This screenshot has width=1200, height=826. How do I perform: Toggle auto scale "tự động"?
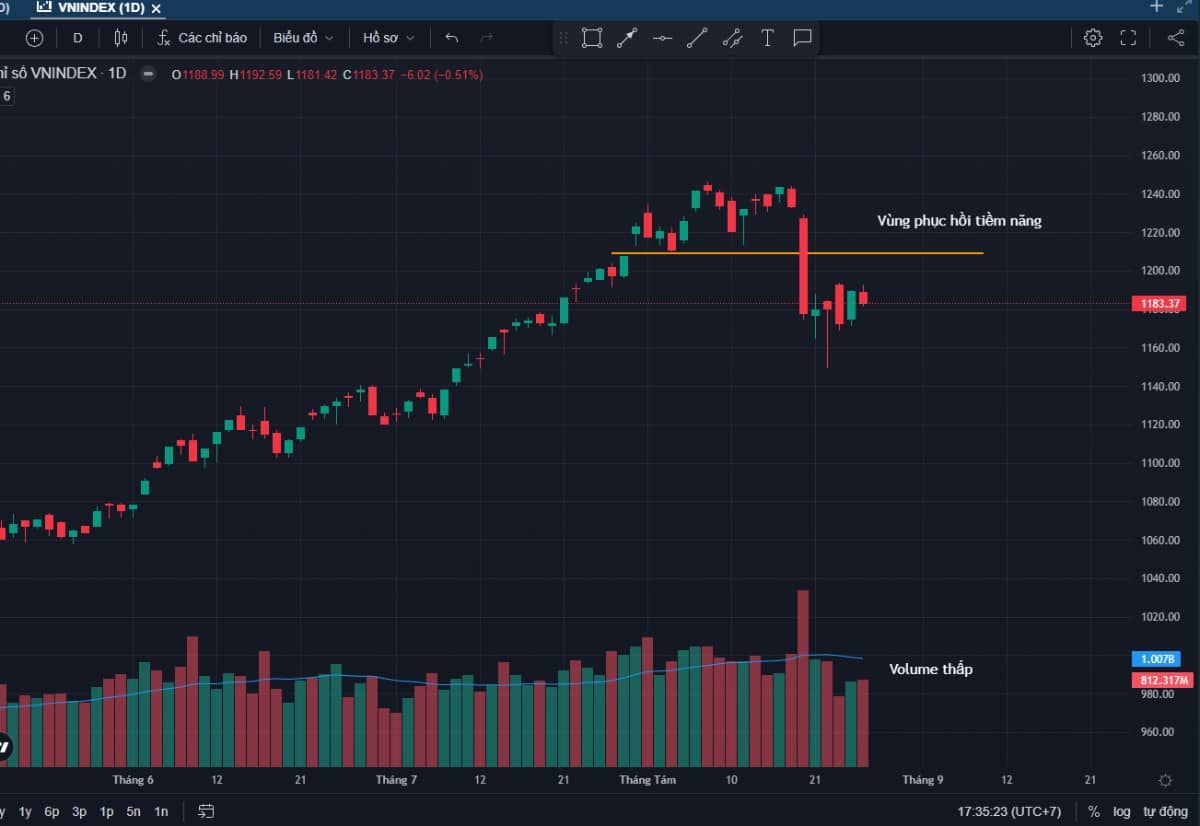tap(1165, 811)
